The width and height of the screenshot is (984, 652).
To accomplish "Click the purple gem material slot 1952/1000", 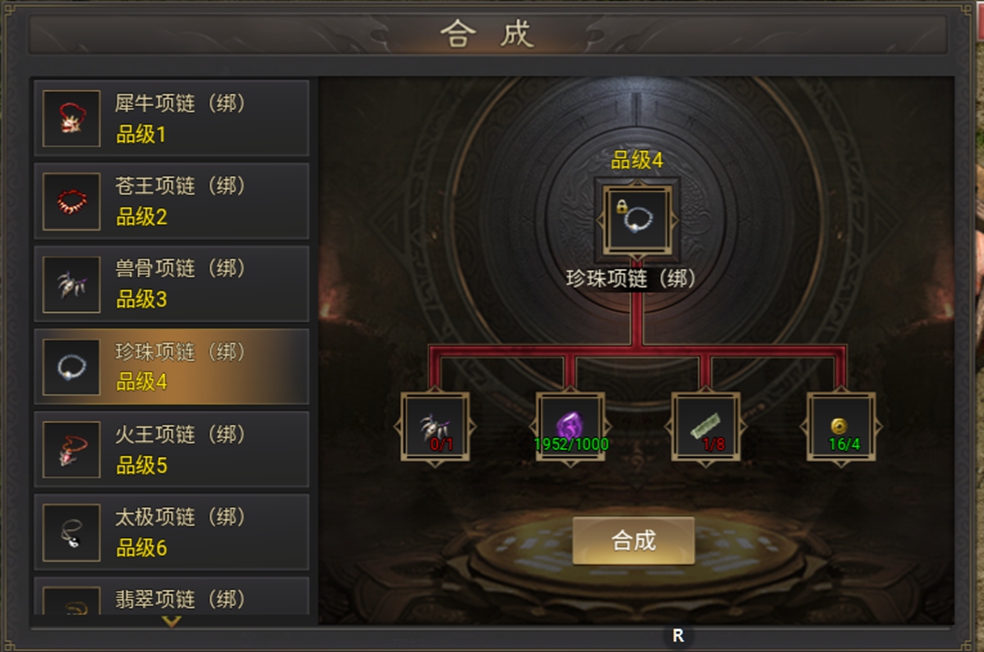I will (570, 427).
